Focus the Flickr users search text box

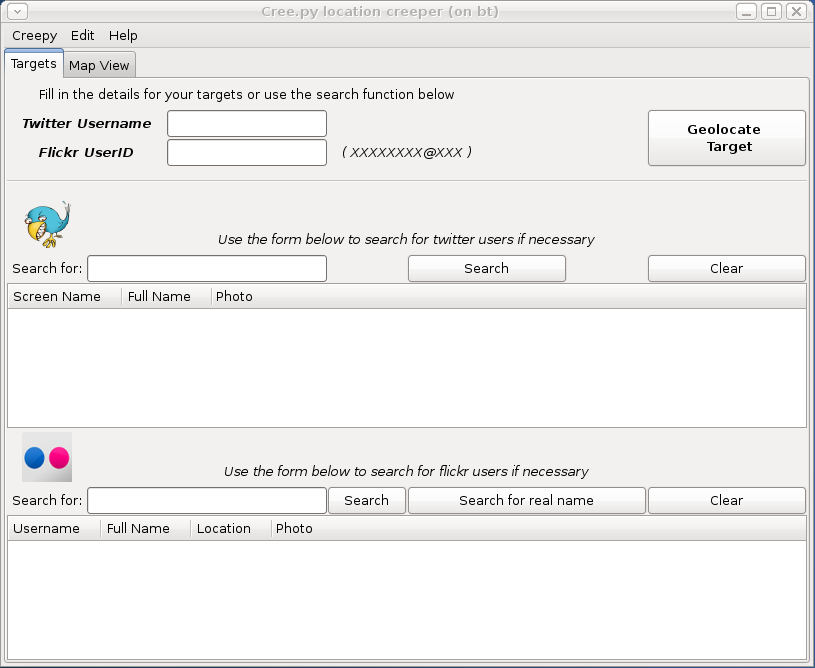click(x=207, y=501)
